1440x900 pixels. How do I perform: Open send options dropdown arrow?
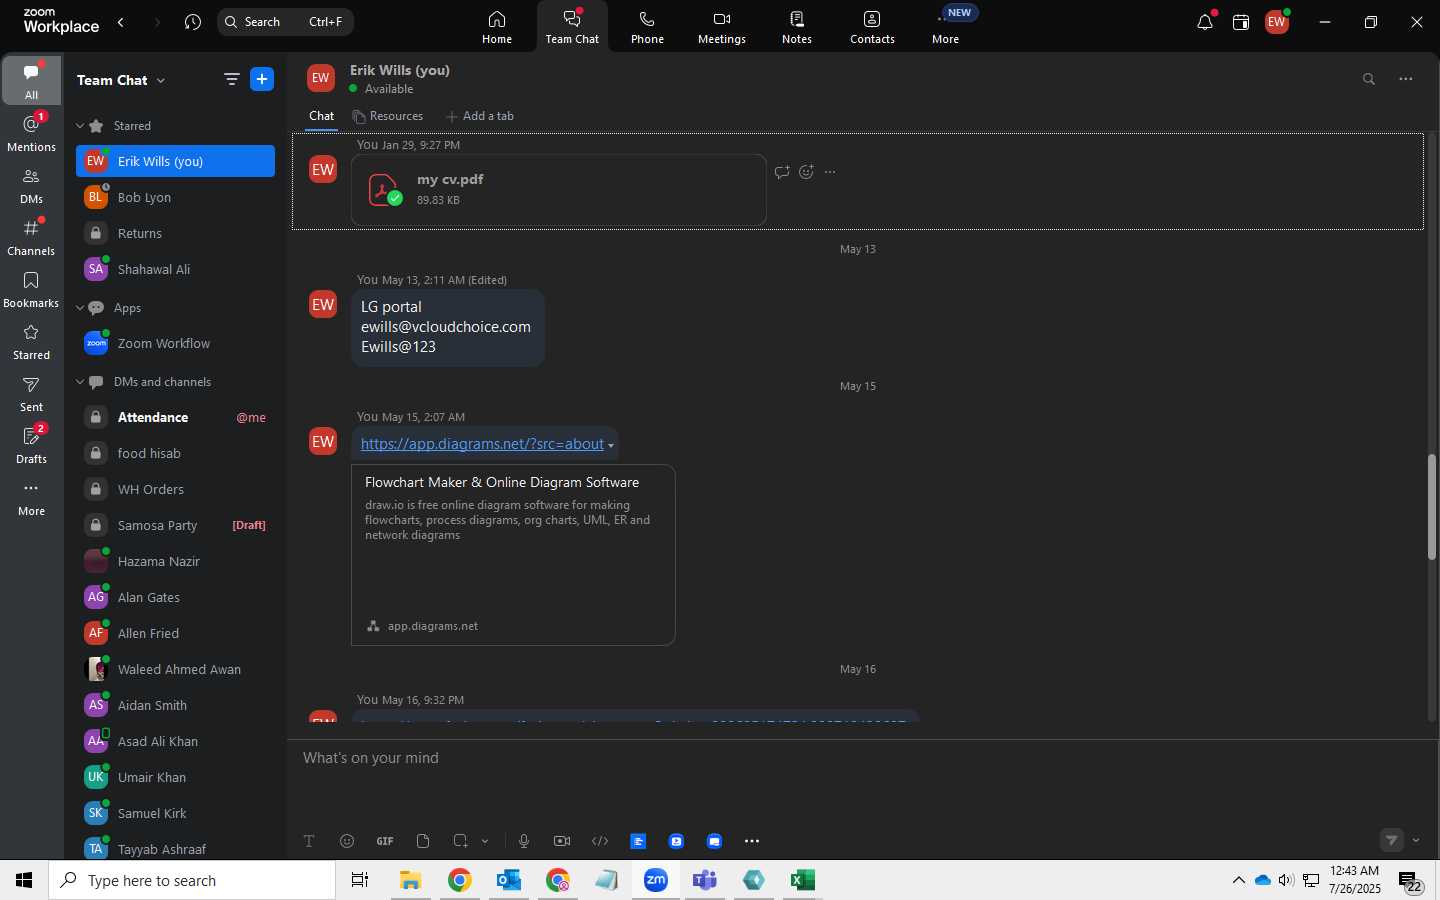[x=1416, y=840]
